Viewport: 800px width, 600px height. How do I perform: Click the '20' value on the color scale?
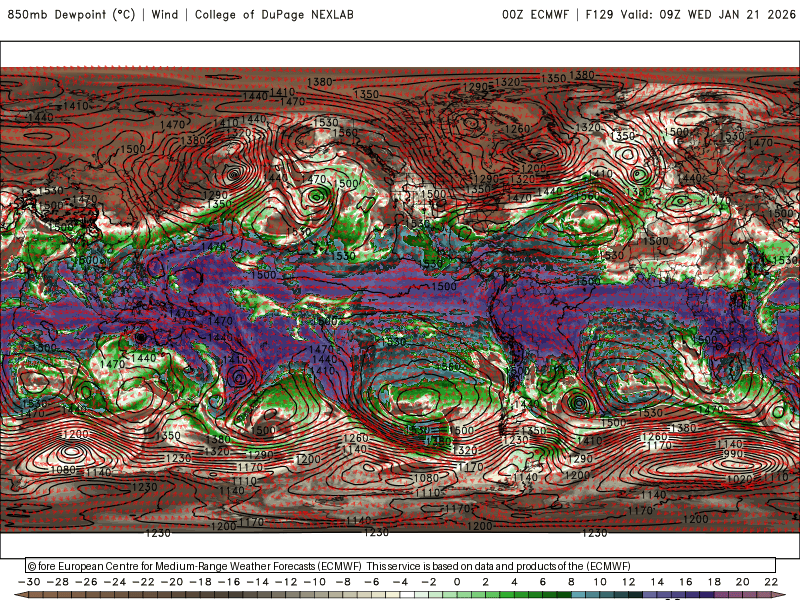tap(743, 582)
